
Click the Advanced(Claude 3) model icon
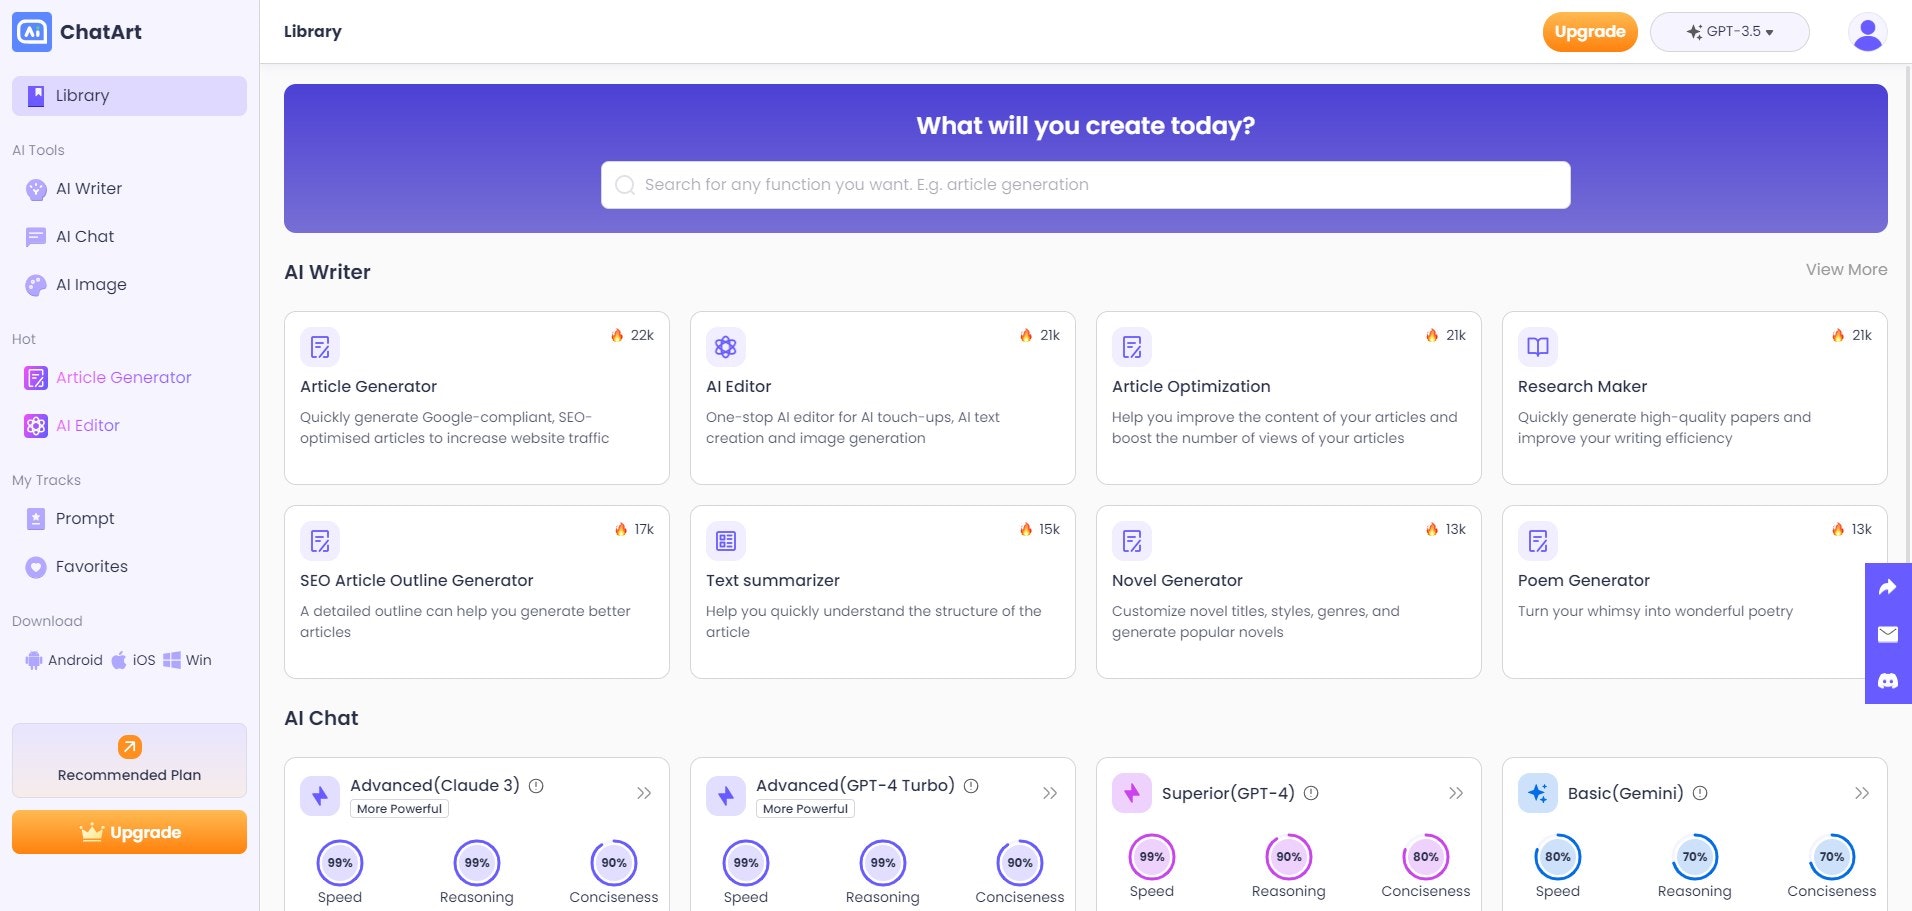click(x=320, y=796)
